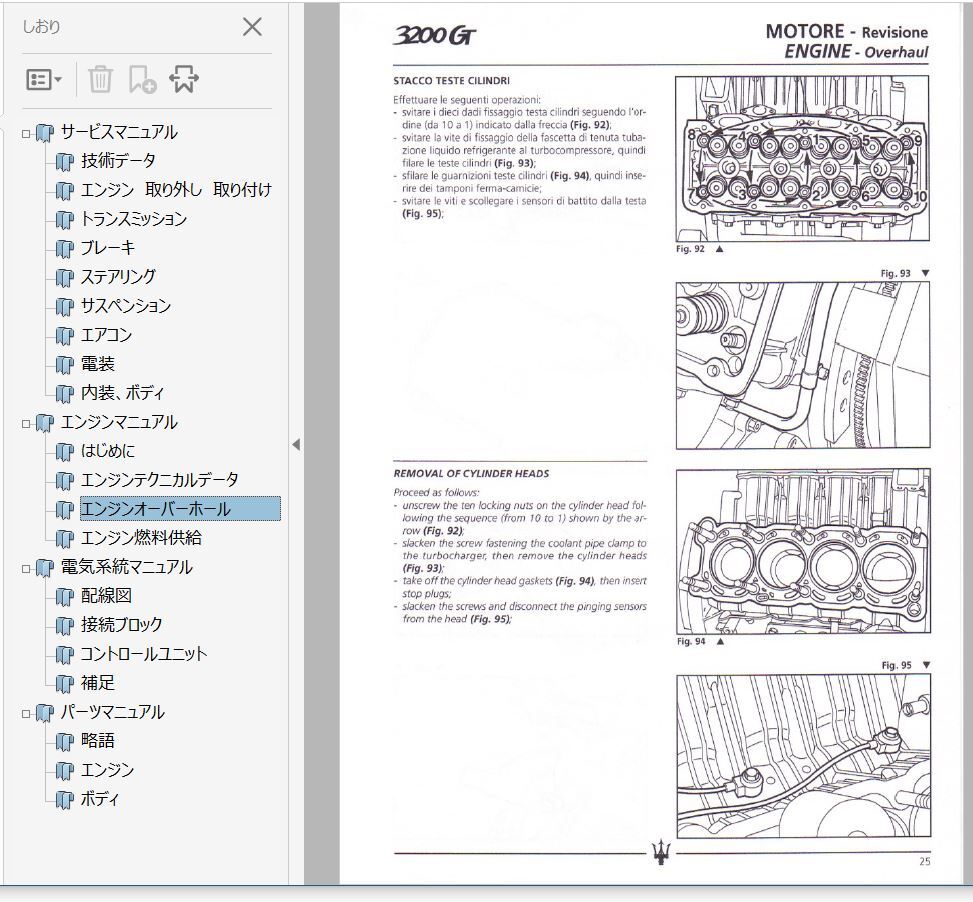Screen dimensions: 973x902
Task: Add a new bookmark with the plus icon
Action: click(x=142, y=79)
